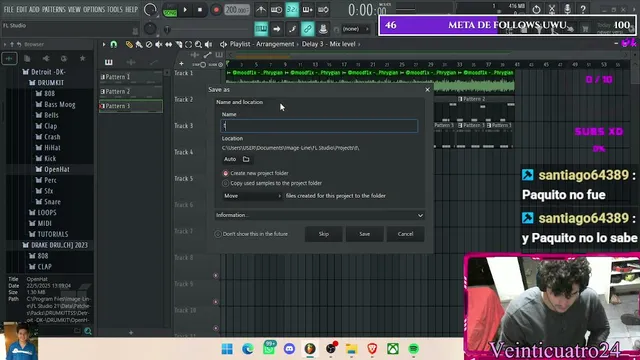Select the draw (pencil) tool in playlist toolbar

[x=129, y=44]
